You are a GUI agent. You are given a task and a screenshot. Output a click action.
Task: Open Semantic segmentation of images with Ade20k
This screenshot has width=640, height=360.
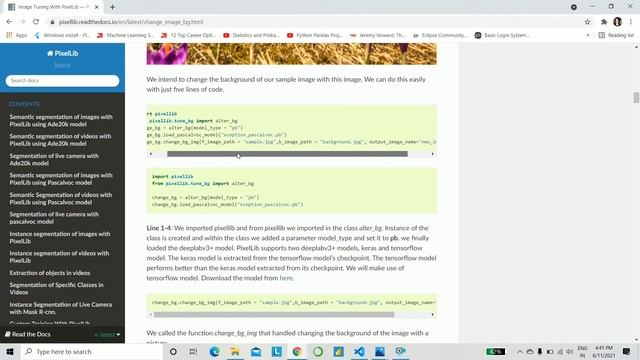61,120
